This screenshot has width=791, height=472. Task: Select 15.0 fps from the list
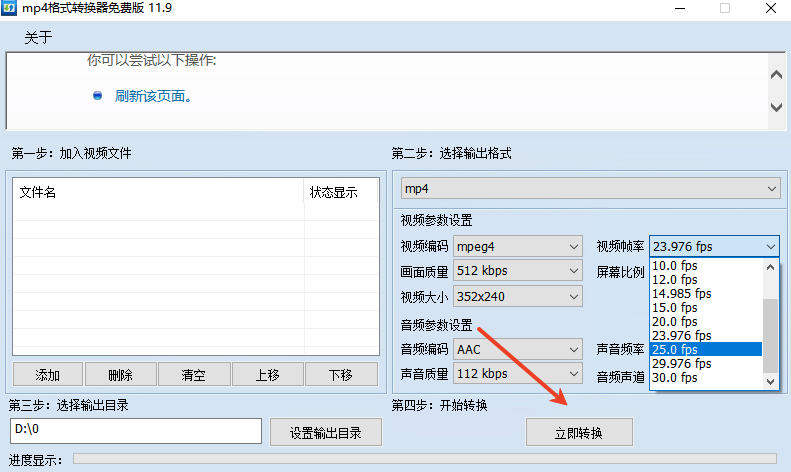click(x=706, y=308)
